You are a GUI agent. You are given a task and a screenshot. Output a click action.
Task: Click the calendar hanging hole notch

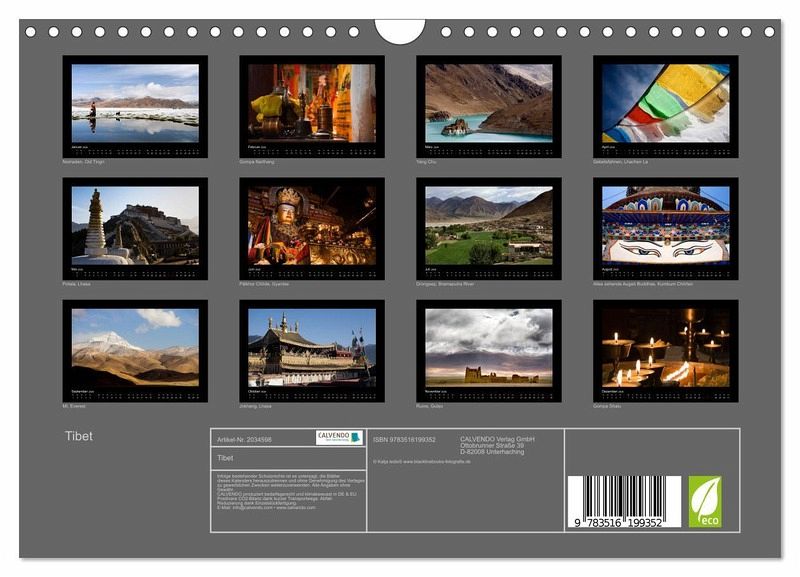coord(400,30)
